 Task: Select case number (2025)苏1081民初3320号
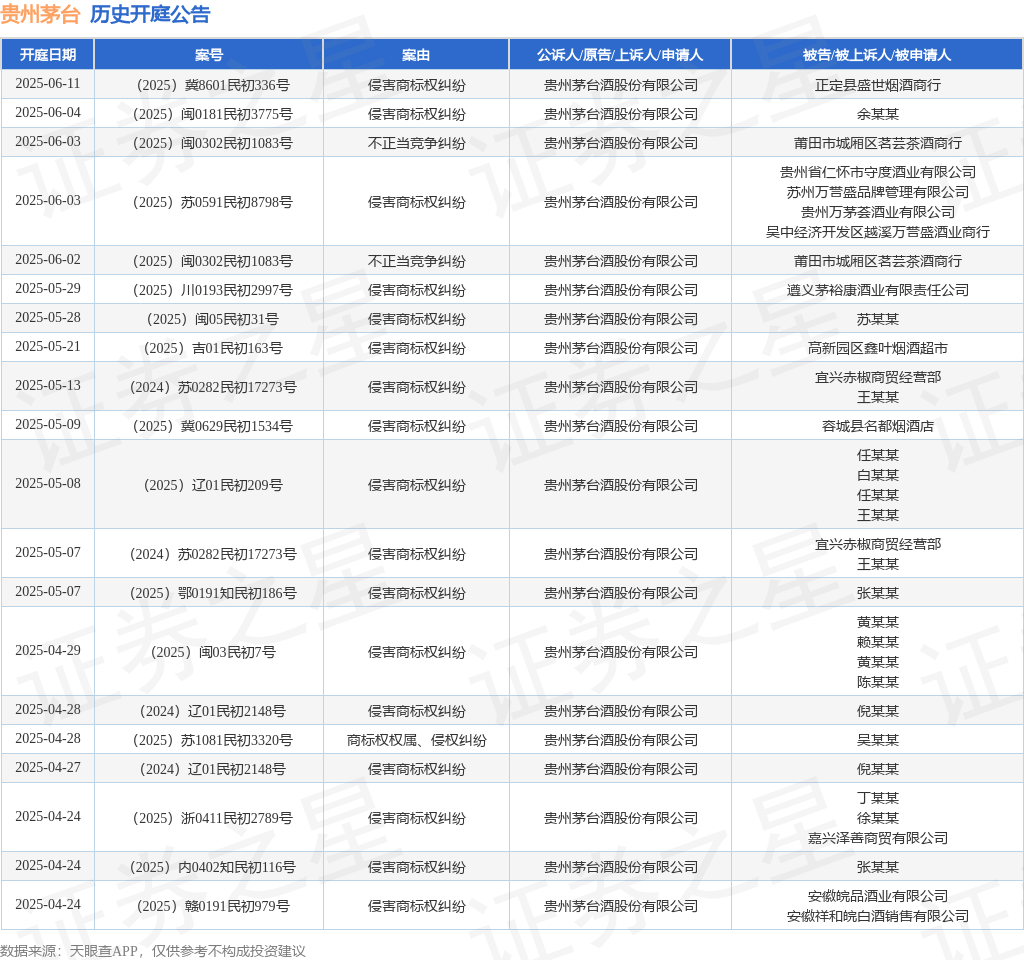[x=212, y=740]
